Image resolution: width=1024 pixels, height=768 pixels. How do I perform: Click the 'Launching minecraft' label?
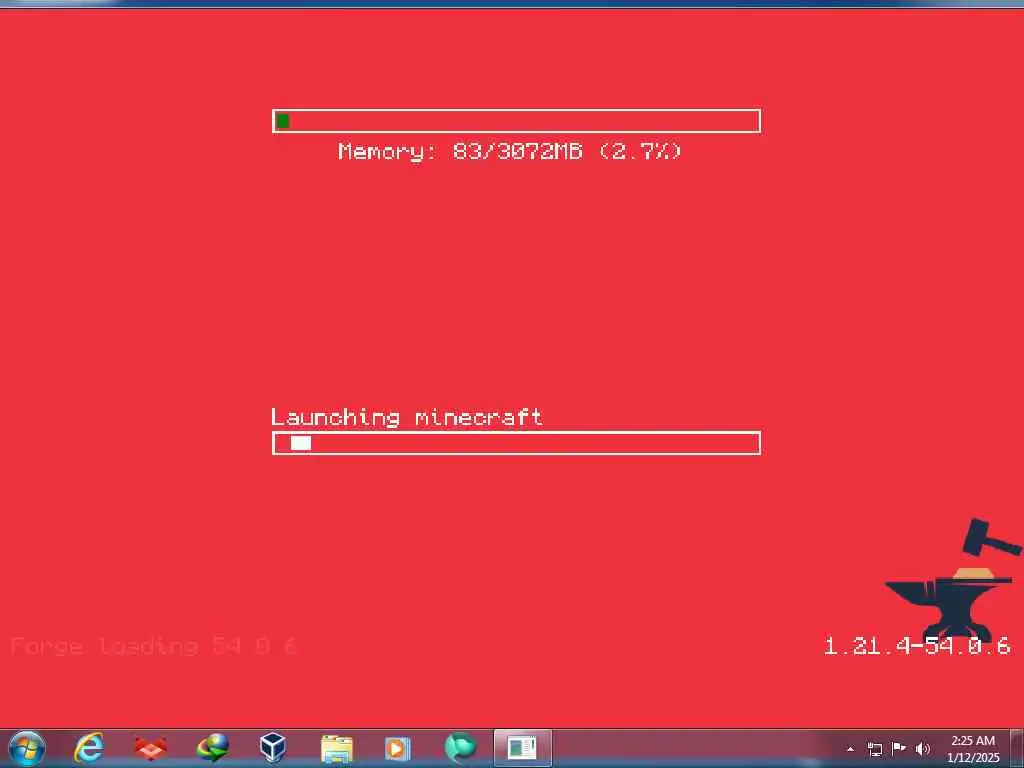coord(407,417)
